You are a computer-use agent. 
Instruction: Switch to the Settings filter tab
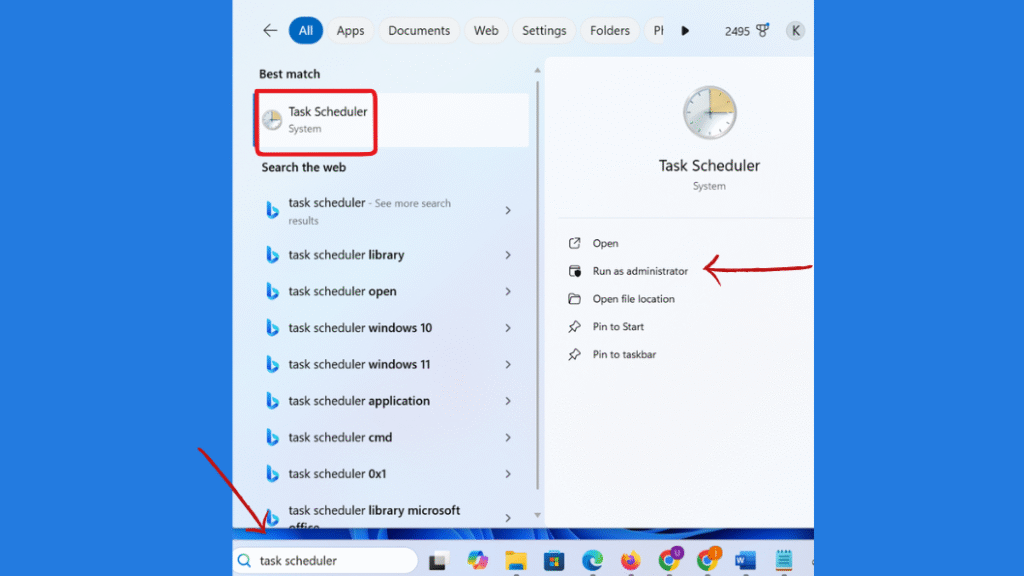tap(544, 31)
